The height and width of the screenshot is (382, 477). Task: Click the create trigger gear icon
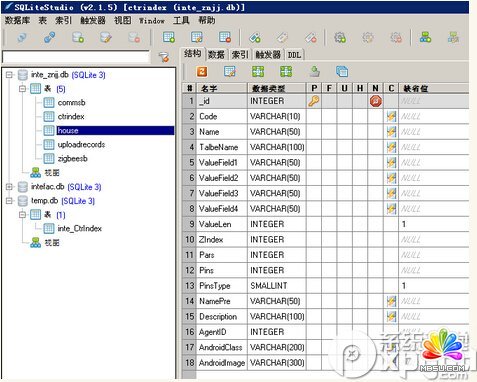pyautogui.click(x=340, y=37)
